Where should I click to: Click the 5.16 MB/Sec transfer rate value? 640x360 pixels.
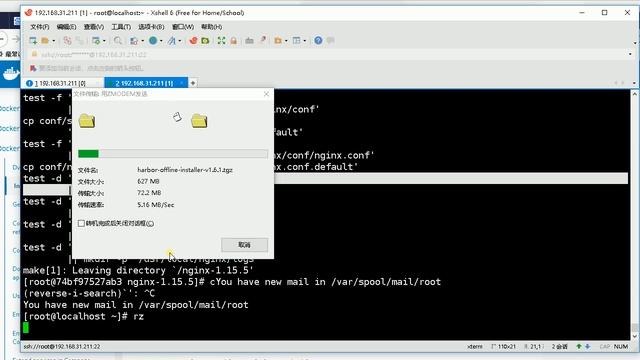pos(156,205)
